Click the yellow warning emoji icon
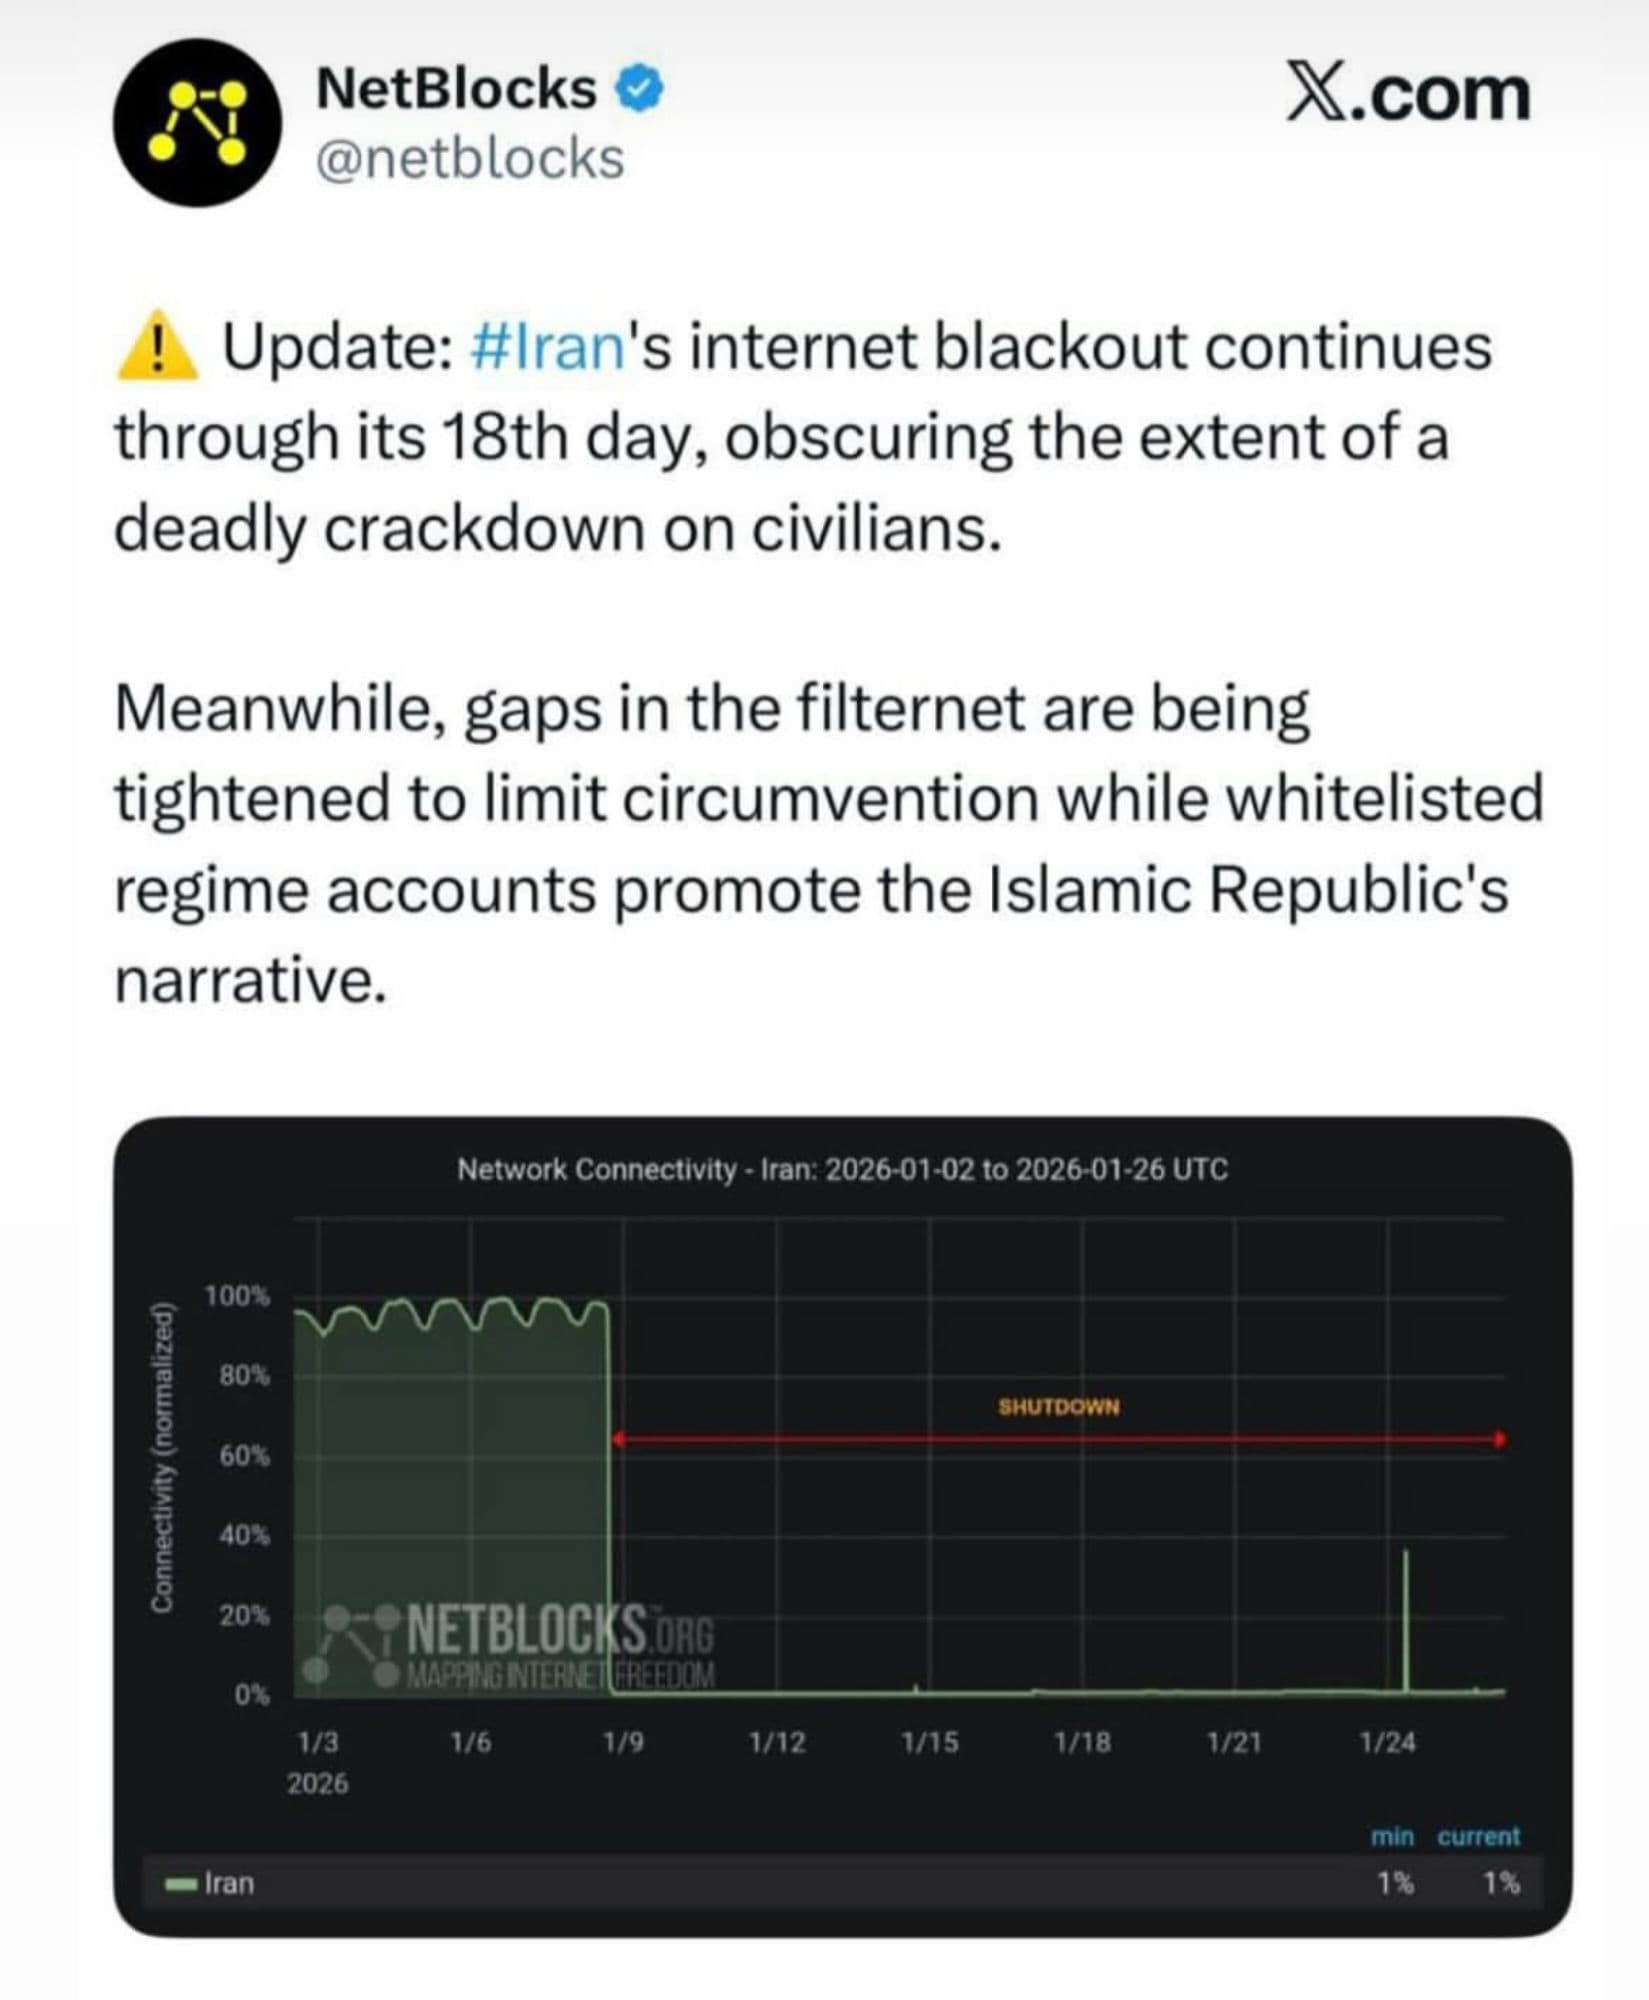The width and height of the screenshot is (1649, 2000). 157,348
